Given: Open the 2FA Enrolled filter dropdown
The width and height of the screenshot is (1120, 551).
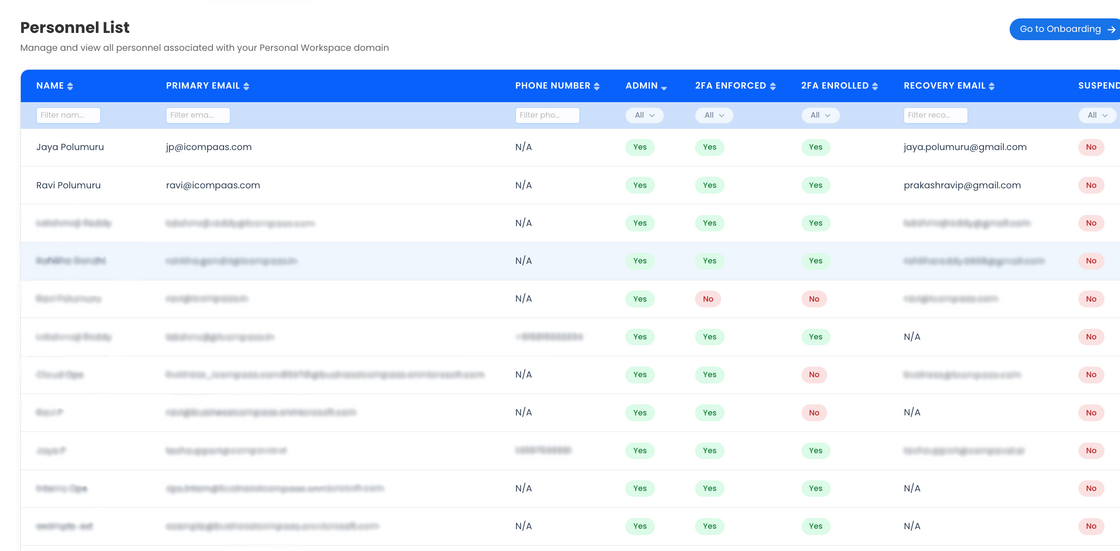Looking at the screenshot, I should (x=820, y=116).
